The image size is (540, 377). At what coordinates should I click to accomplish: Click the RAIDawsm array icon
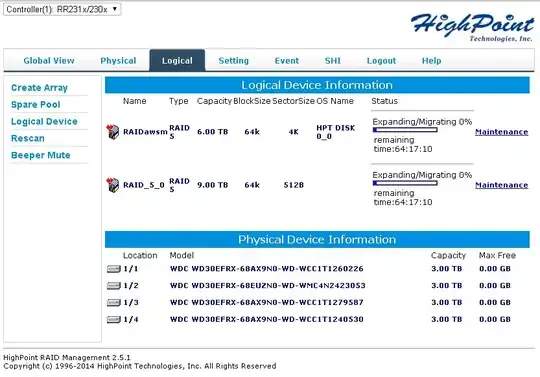pos(113,132)
